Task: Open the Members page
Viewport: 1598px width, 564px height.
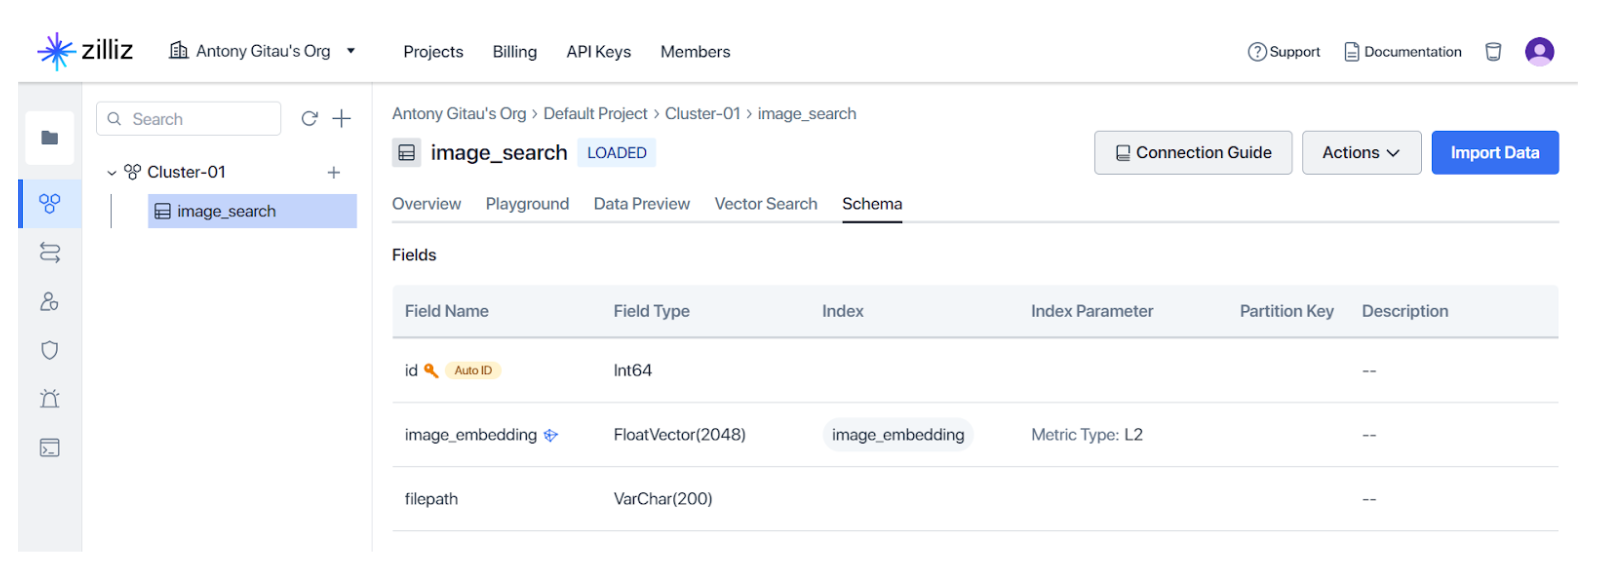Action: click(x=695, y=52)
